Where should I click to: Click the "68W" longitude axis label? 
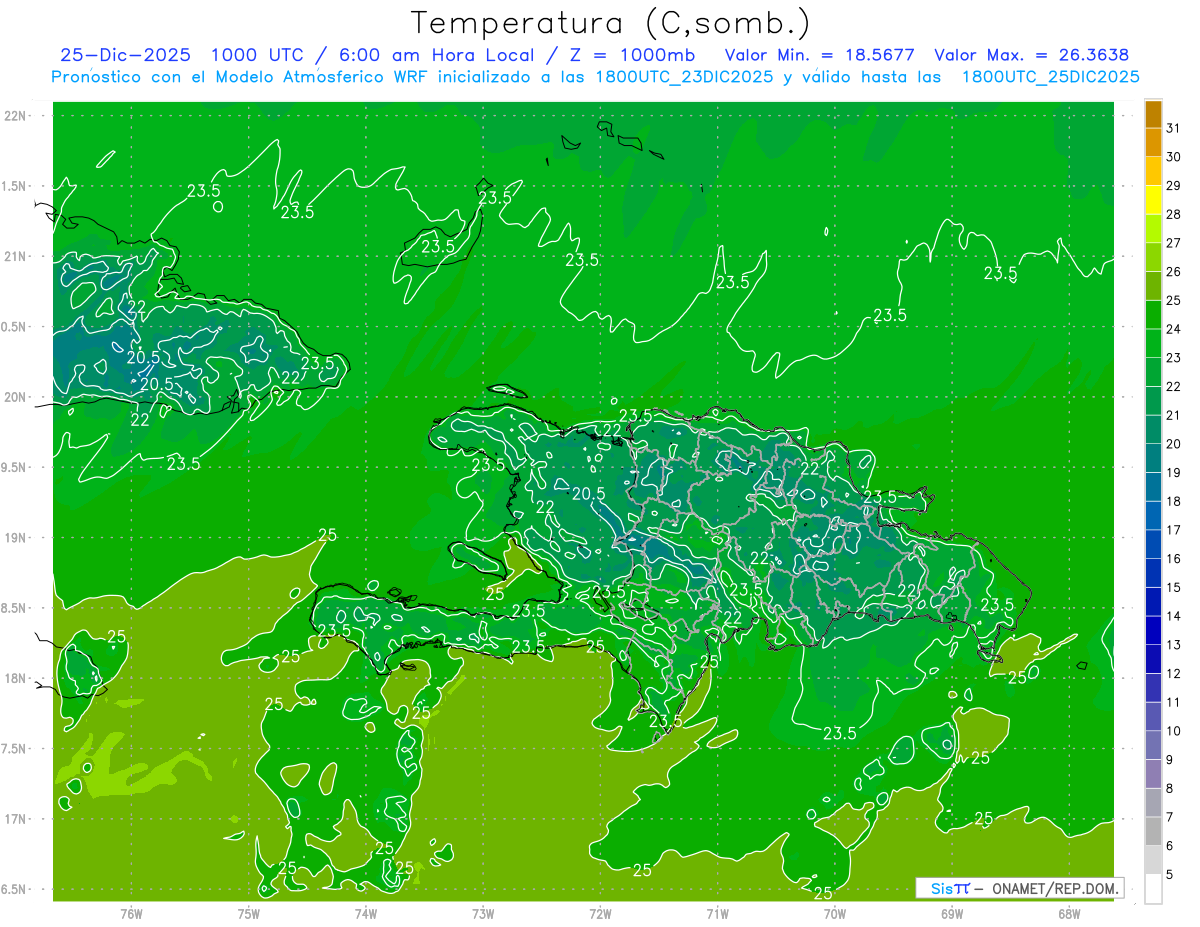tap(1069, 913)
